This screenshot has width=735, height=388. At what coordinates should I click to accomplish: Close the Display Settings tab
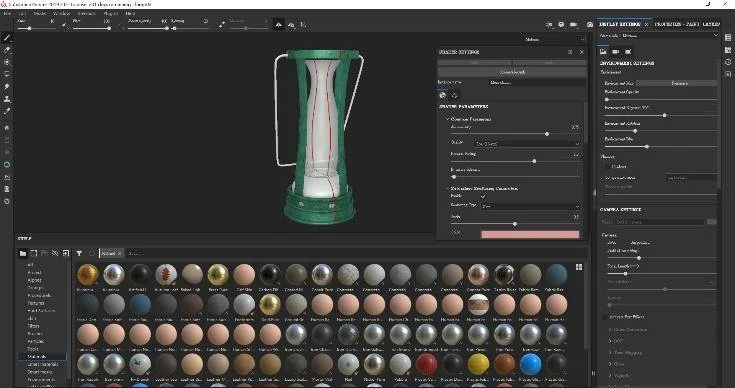coord(646,24)
